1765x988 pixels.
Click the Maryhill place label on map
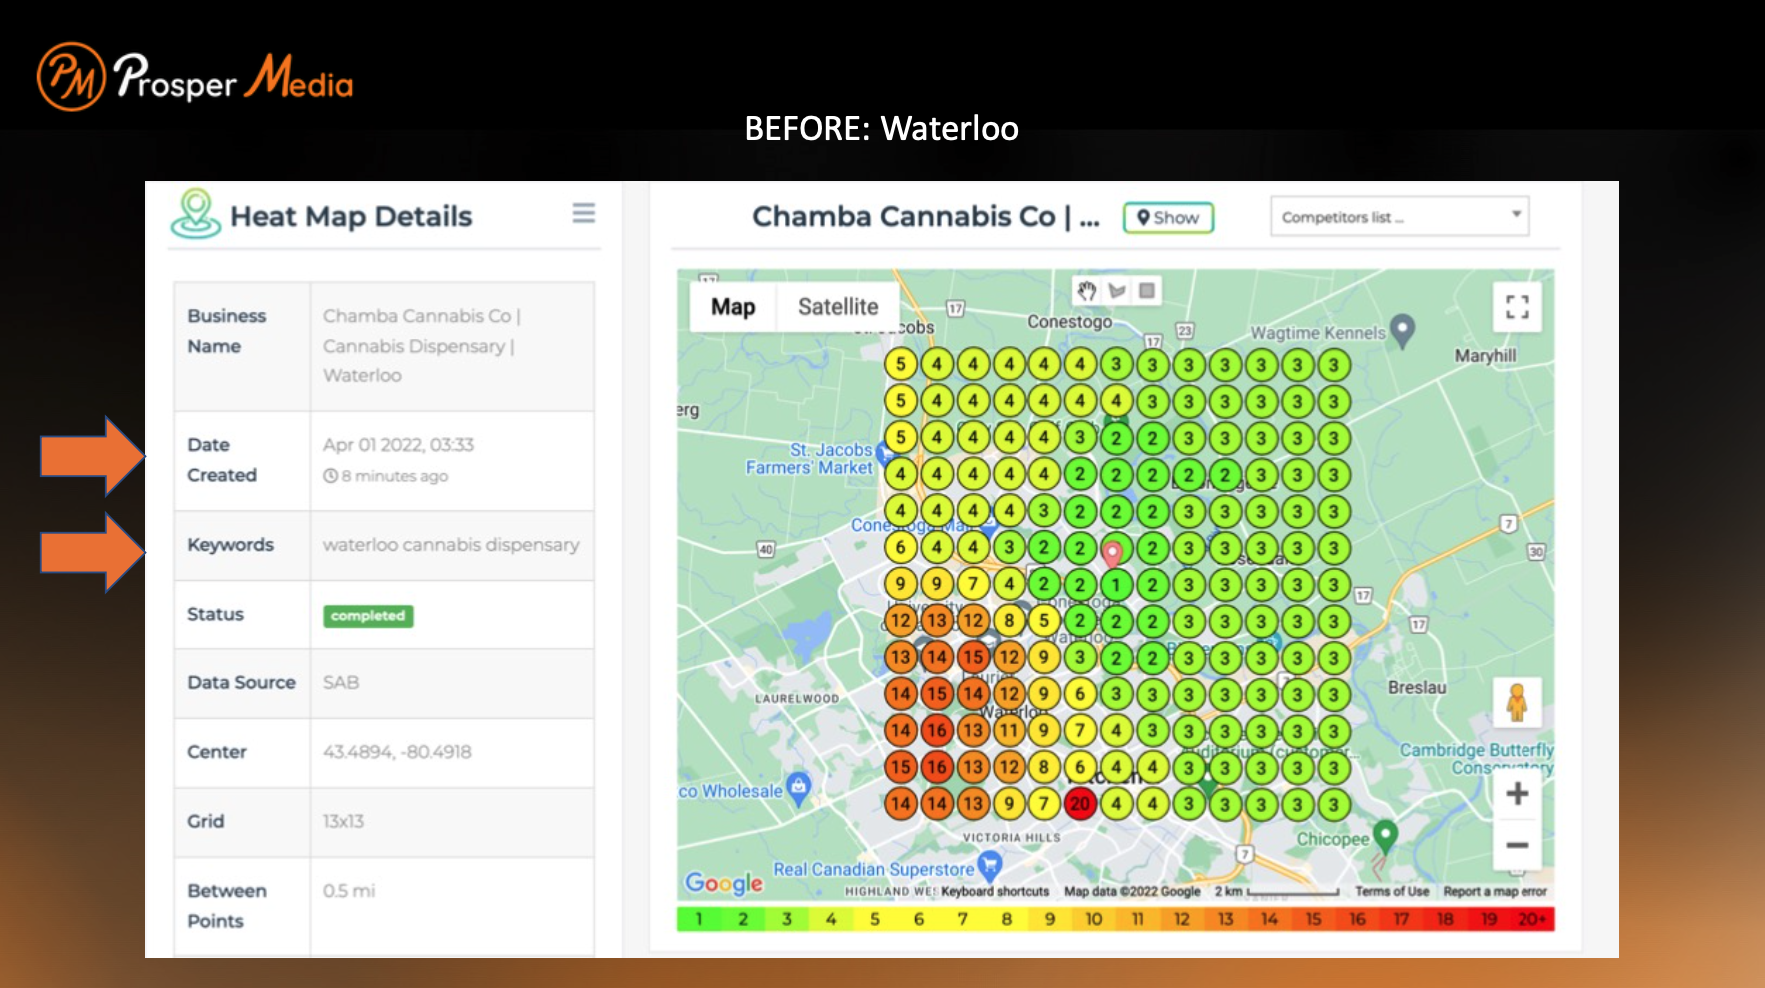(x=1486, y=356)
